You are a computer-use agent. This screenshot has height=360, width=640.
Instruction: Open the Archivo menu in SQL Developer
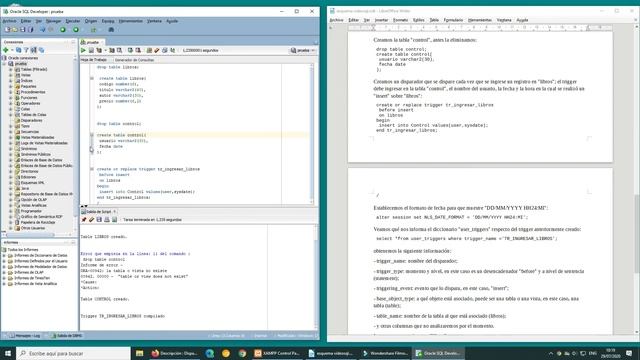click(10, 21)
